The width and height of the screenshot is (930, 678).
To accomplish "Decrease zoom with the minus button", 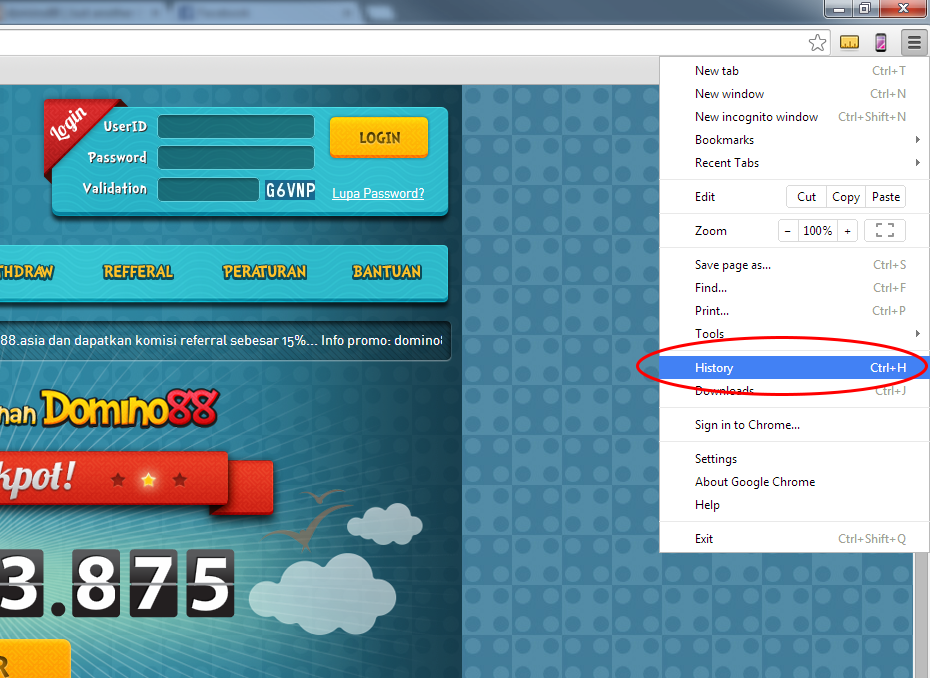I will [788, 231].
